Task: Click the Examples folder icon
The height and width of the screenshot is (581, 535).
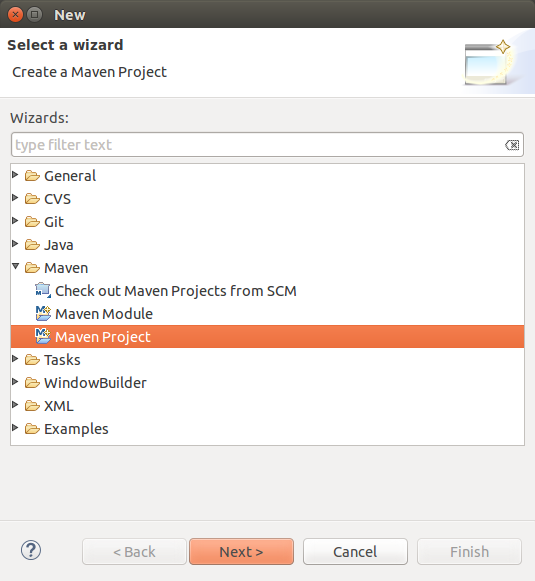Action: click(32, 429)
